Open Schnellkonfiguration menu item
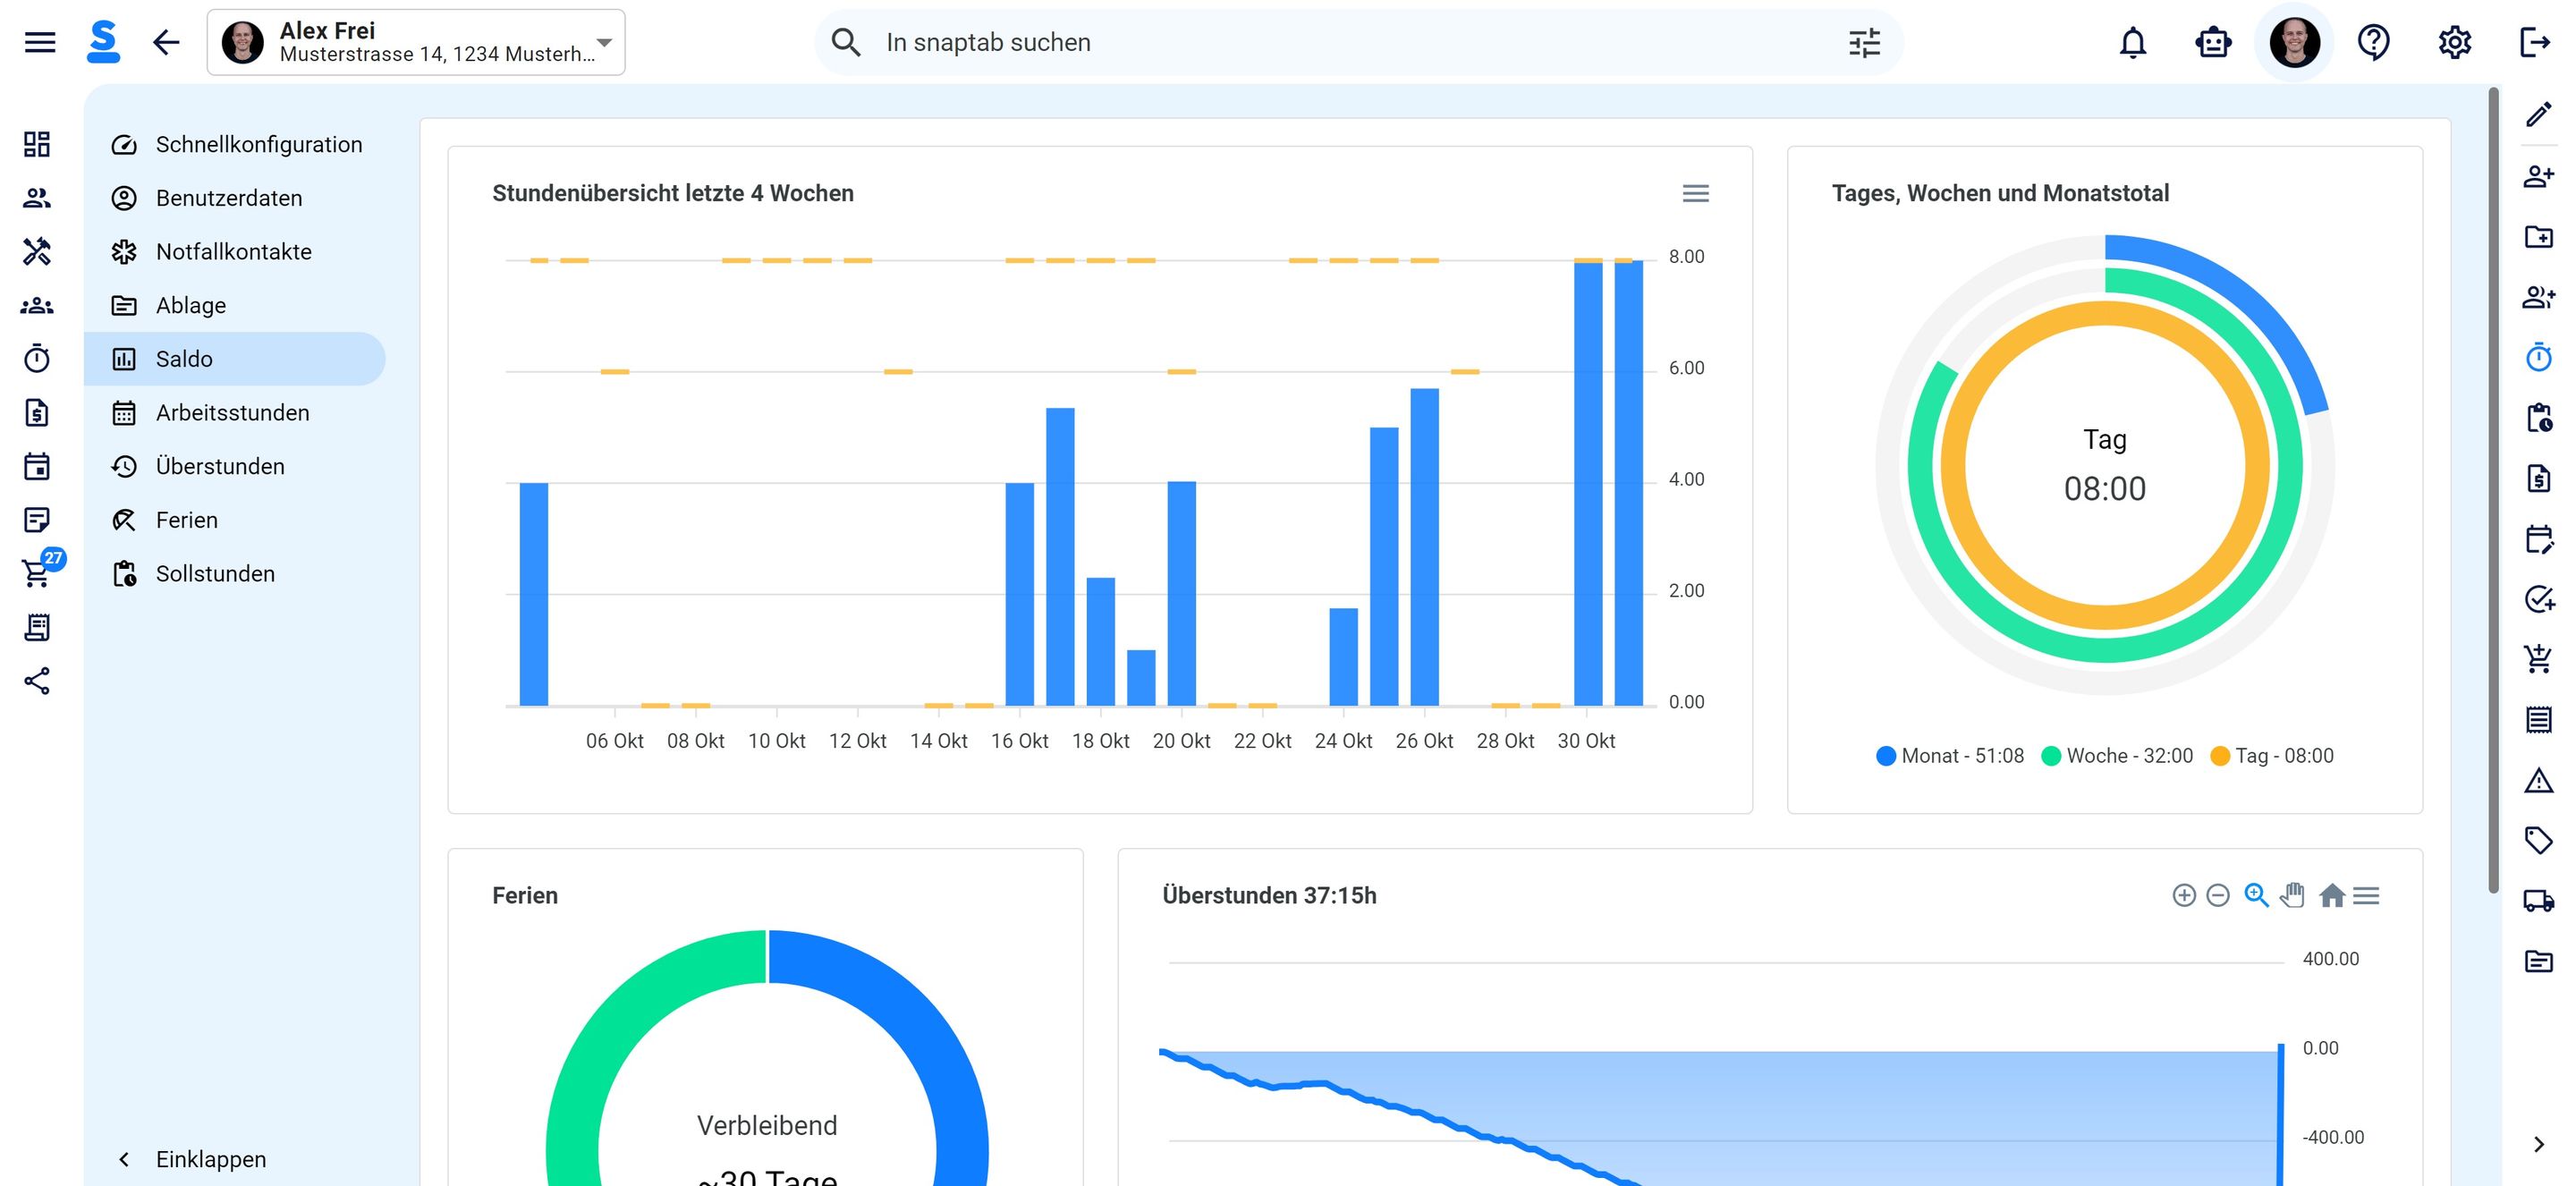 235,144
